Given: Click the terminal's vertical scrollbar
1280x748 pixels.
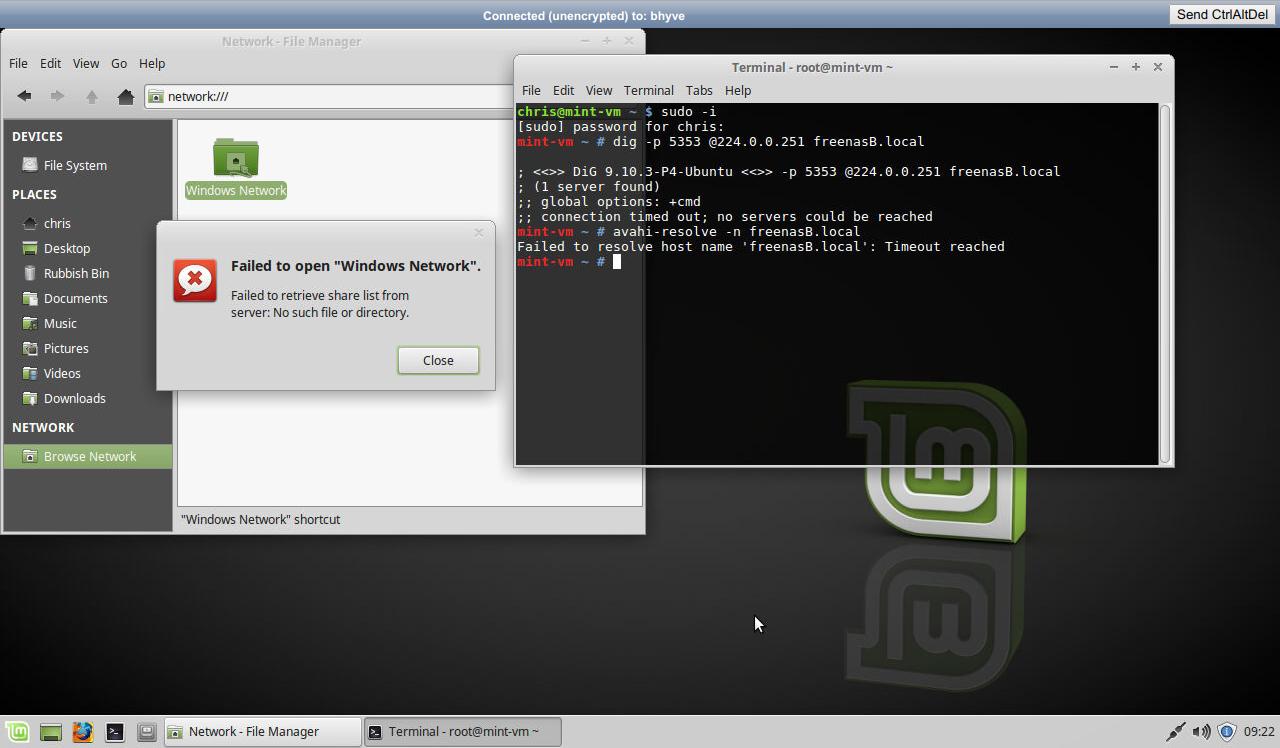Looking at the screenshot, I should click(x=1164, y=283).
